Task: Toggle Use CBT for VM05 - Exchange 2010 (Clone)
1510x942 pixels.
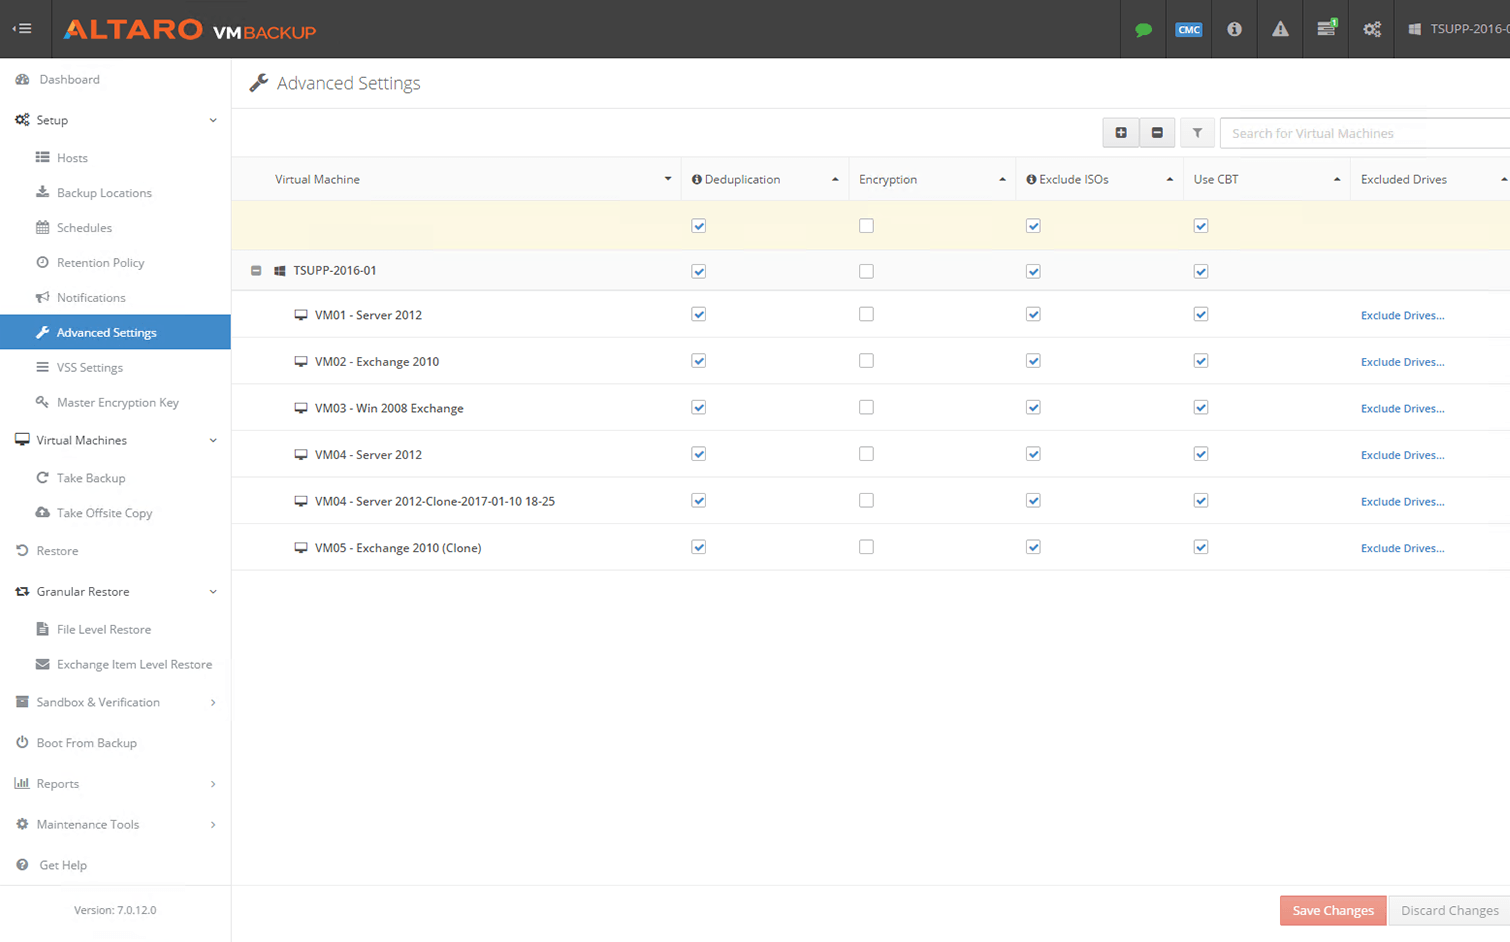Action: pos(1201,547)
